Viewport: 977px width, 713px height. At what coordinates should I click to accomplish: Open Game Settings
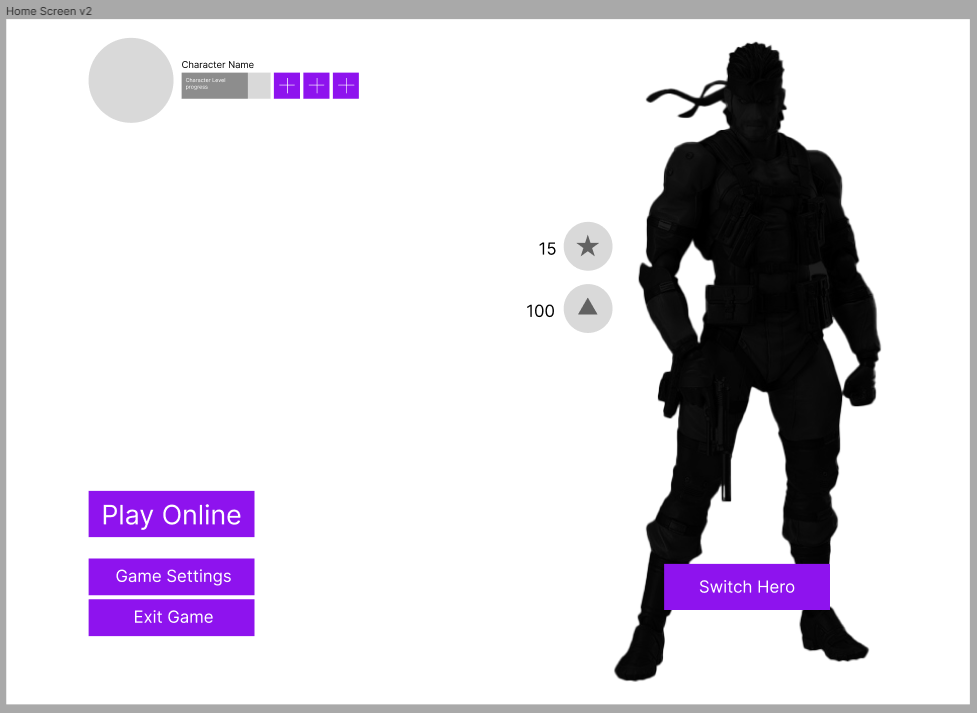coord(171,577)
